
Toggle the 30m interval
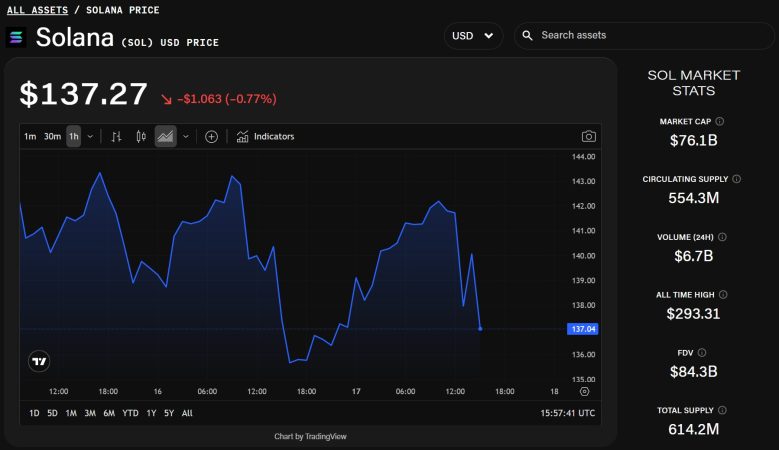tap(52, 136)
